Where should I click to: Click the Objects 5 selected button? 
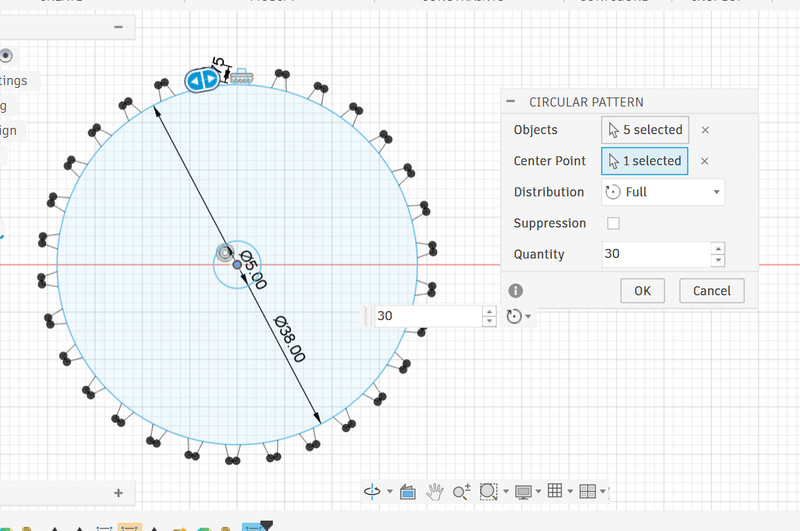[x=645, y=130]
